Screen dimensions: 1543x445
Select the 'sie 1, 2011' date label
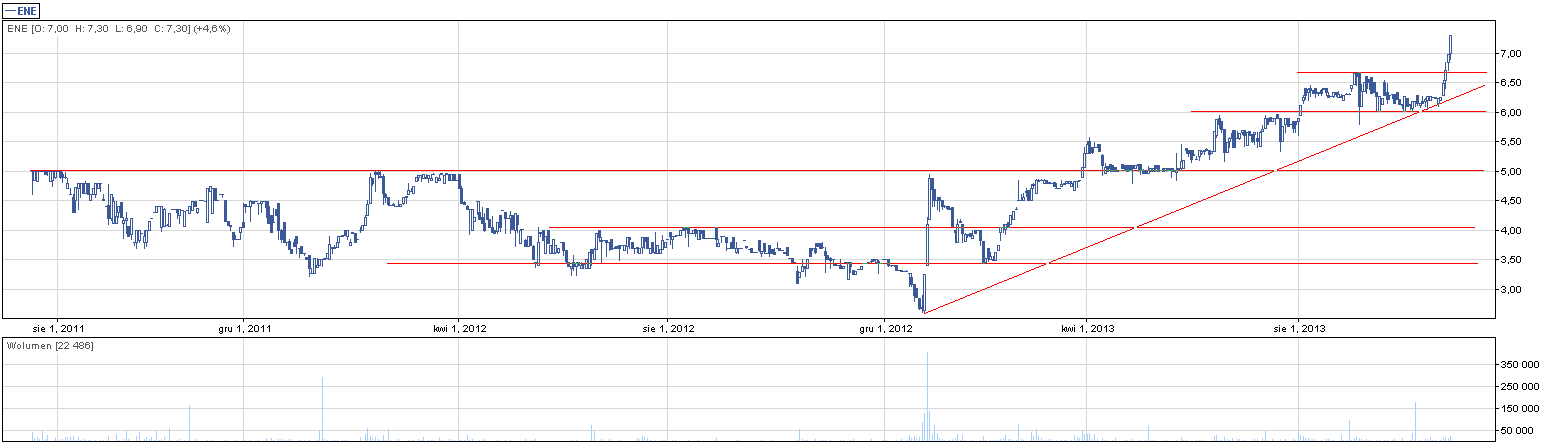pyautogui.click(x=57, y=328)
